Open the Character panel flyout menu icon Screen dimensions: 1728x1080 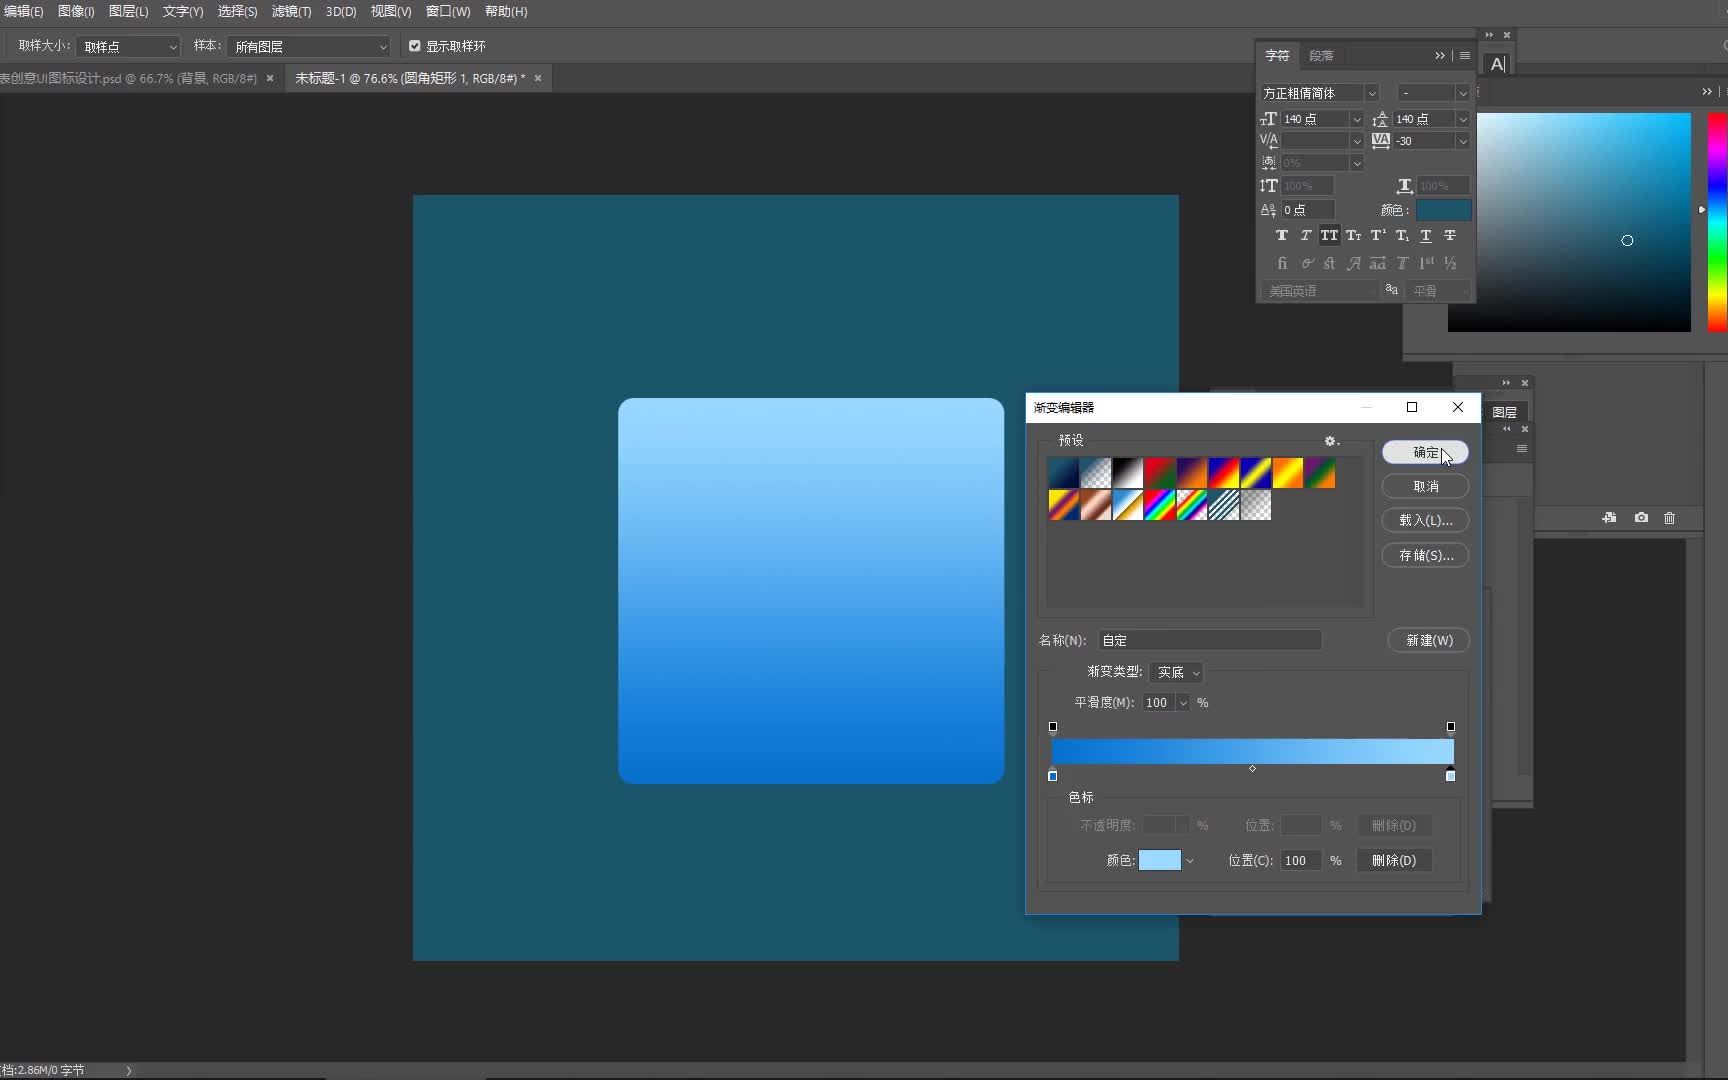point(1465,56)
